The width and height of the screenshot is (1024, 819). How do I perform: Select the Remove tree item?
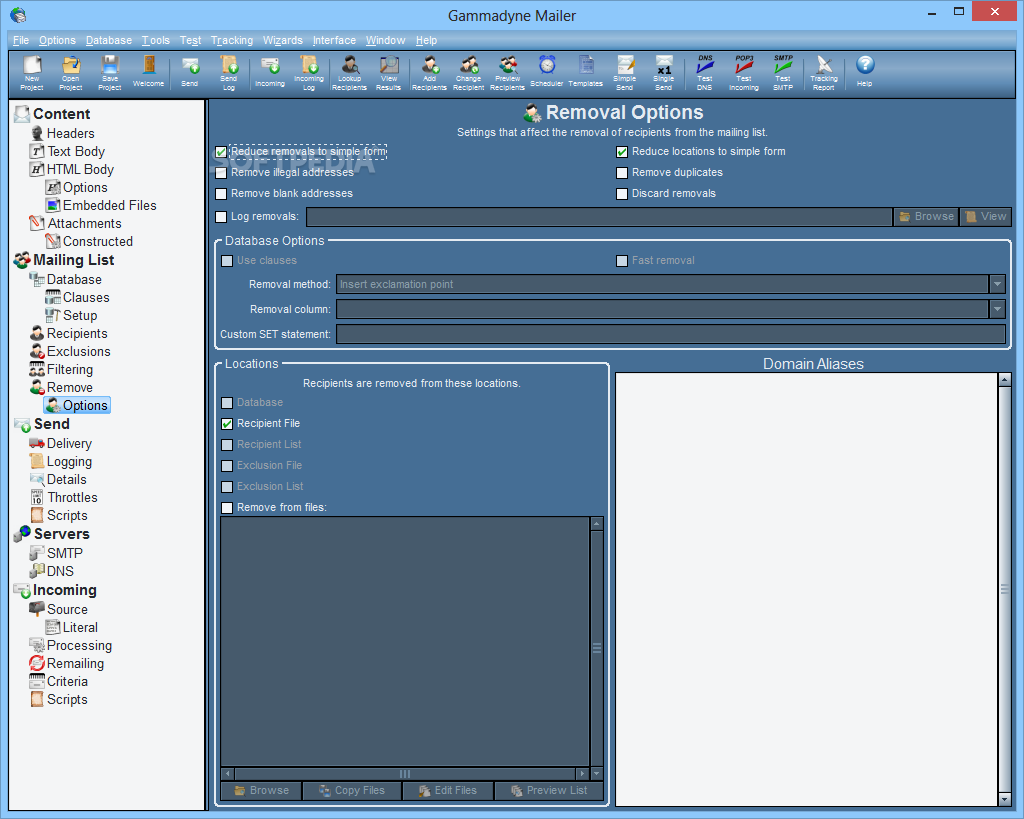point(69,387)
